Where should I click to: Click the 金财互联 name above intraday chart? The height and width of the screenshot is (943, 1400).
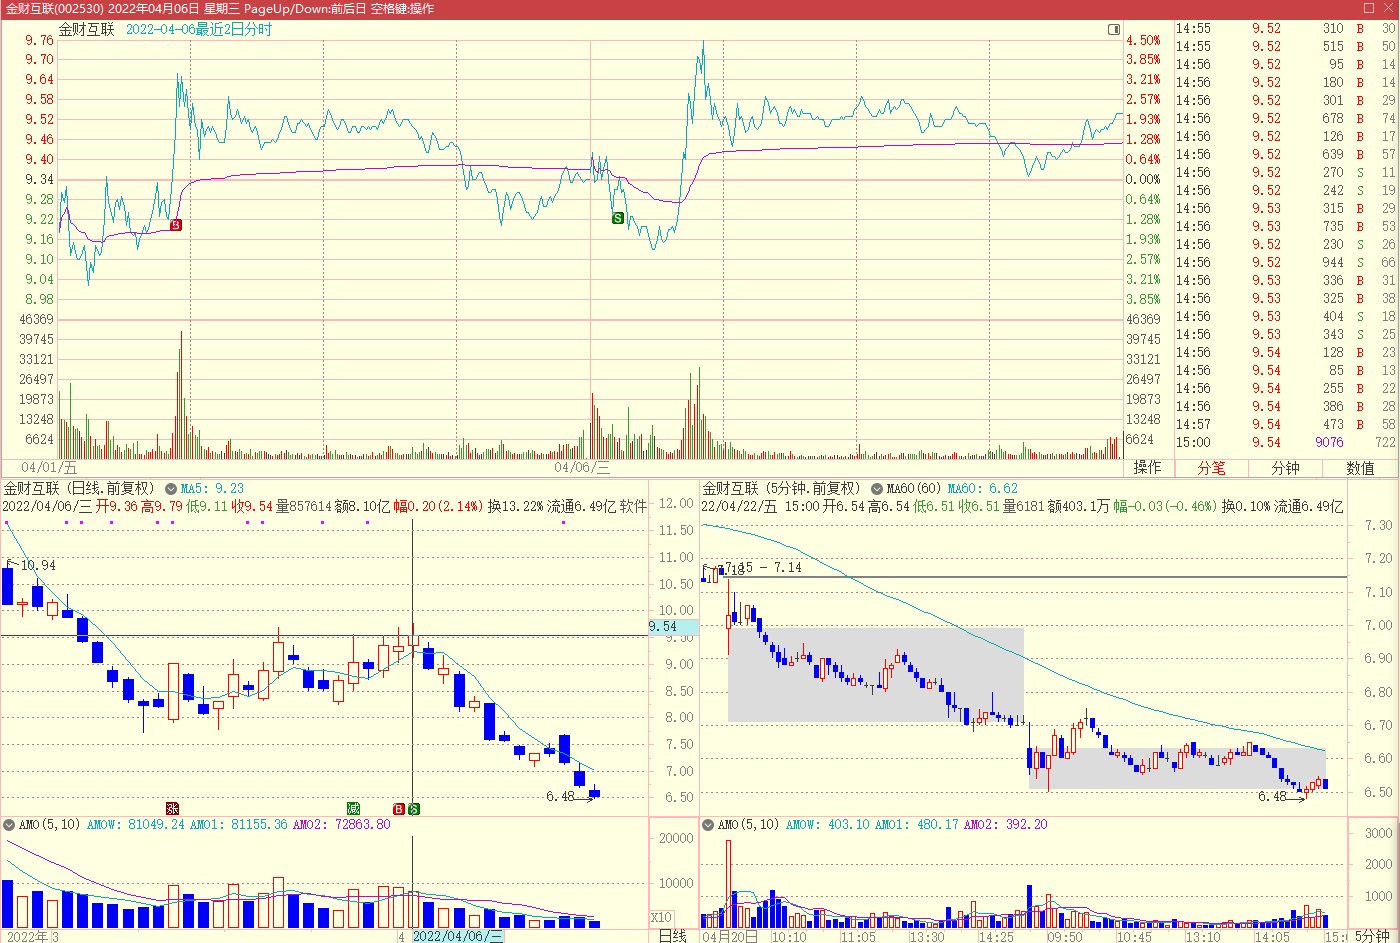click(x=87, y=29)
